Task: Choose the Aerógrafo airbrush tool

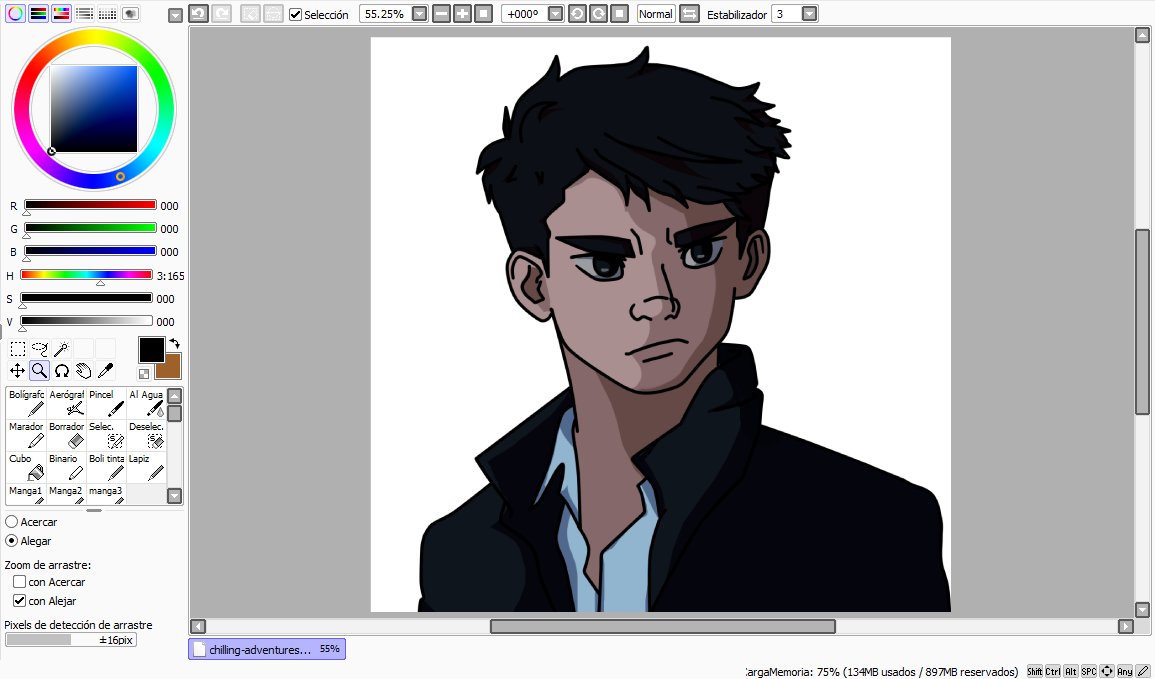Action: tap(66, 404)
